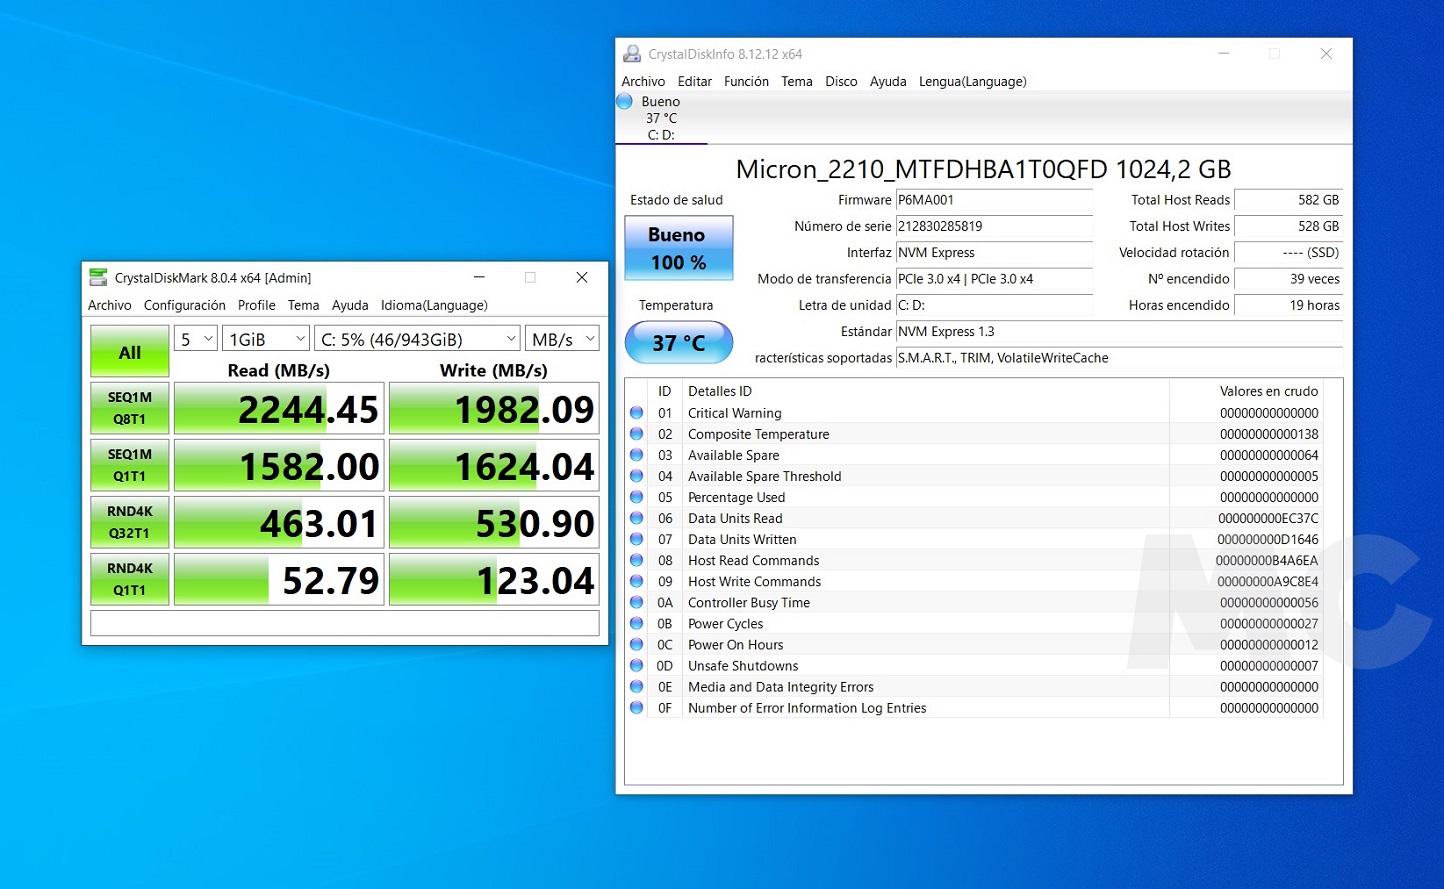Screen dimensions: 1444x889
Task: Open the Profile menu in CrystalDiskMark
Action: (256, 306)
